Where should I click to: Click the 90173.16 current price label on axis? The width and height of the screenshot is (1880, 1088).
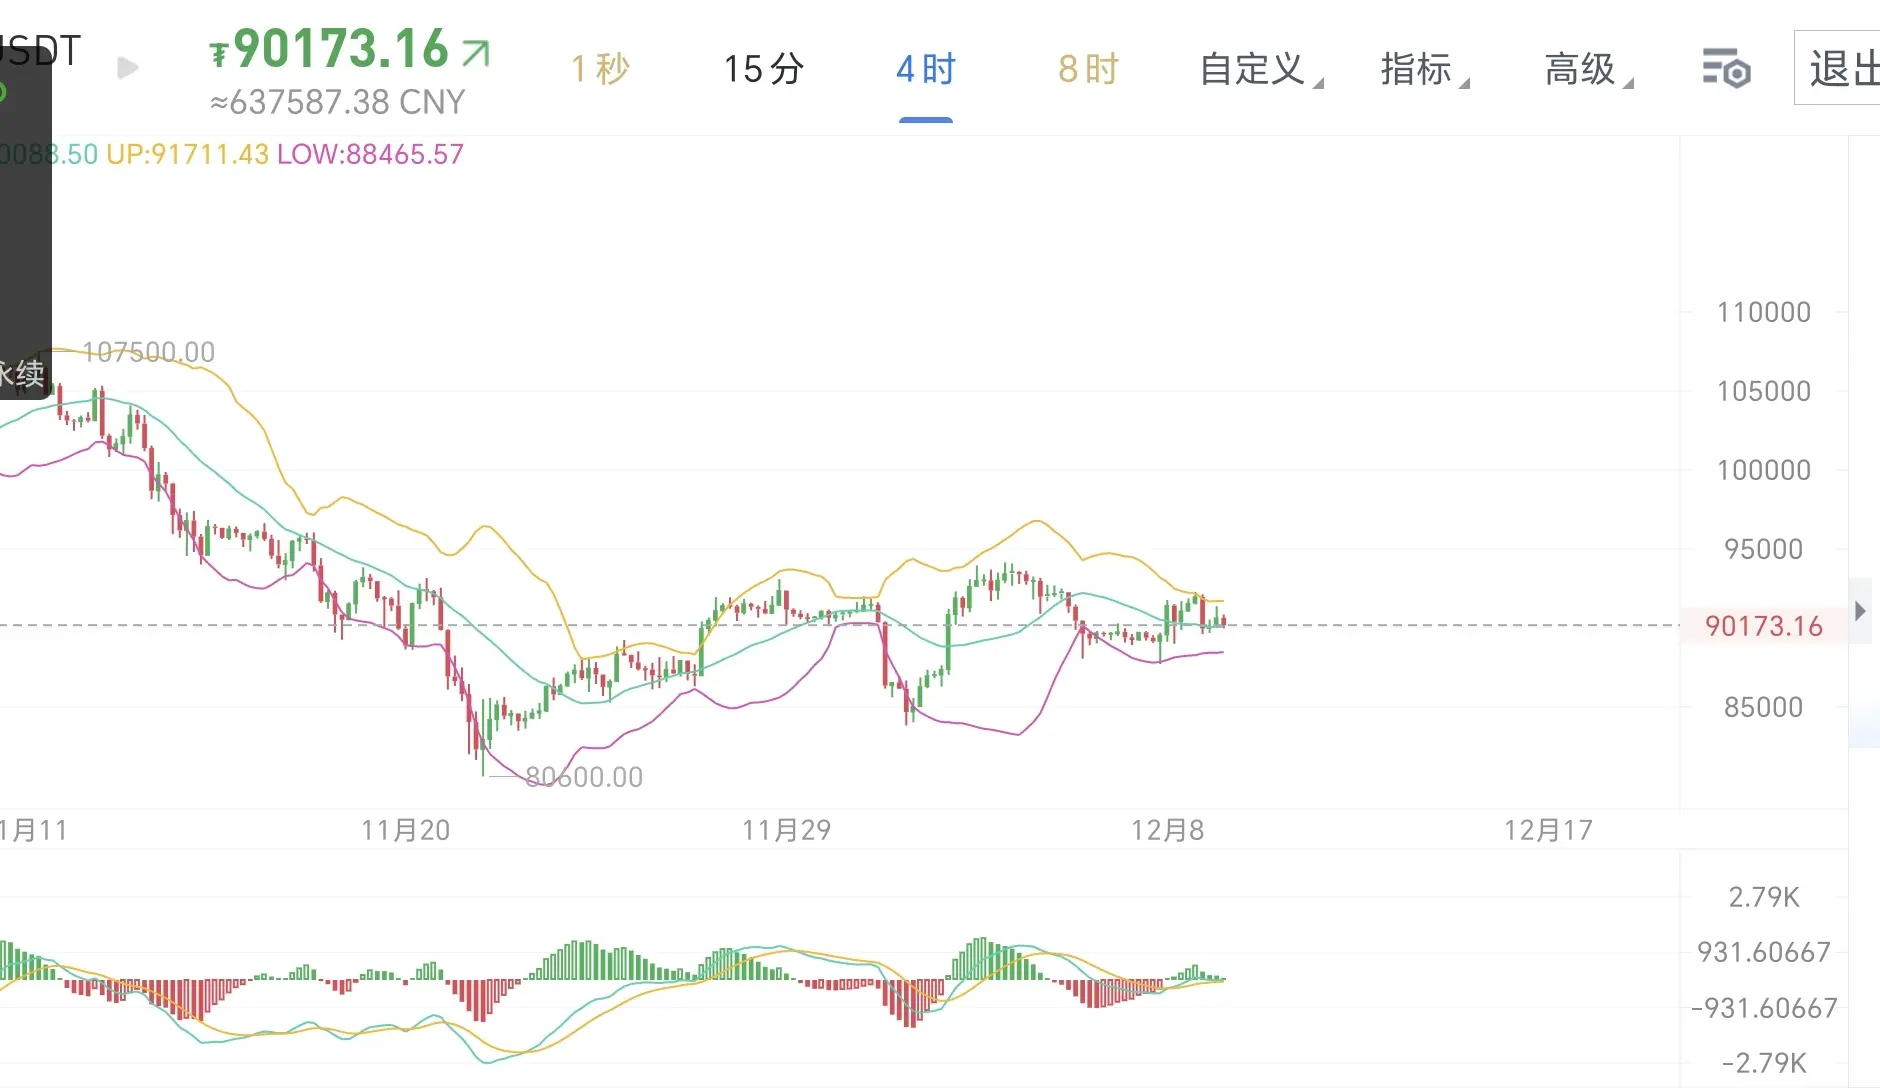tap(1763, 626)
